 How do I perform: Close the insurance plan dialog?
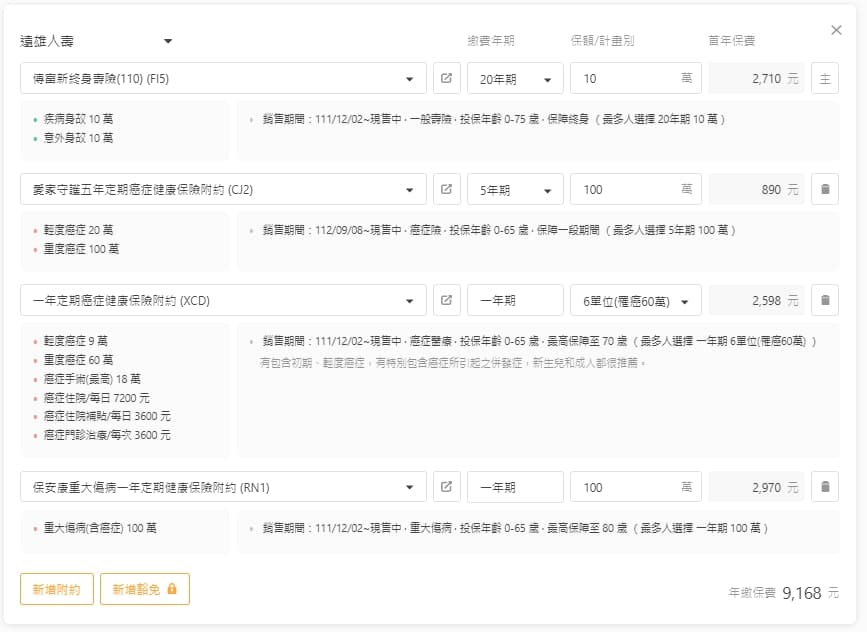(x=836, y=30)
